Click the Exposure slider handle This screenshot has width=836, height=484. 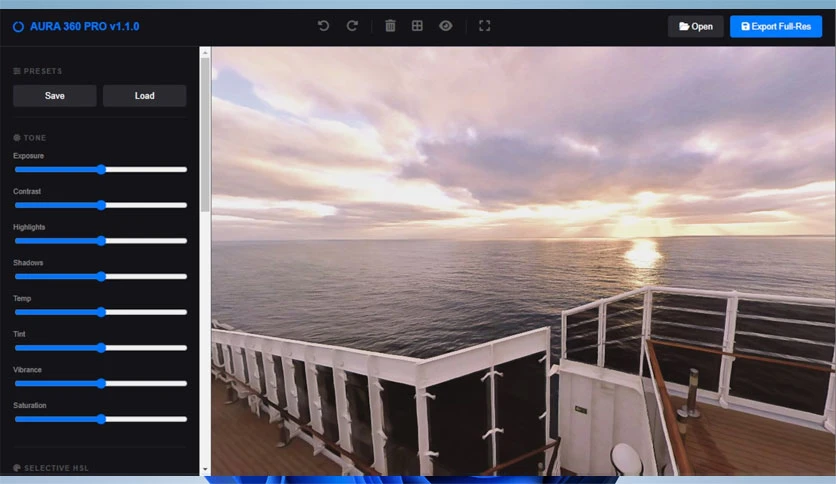[101, 170]
